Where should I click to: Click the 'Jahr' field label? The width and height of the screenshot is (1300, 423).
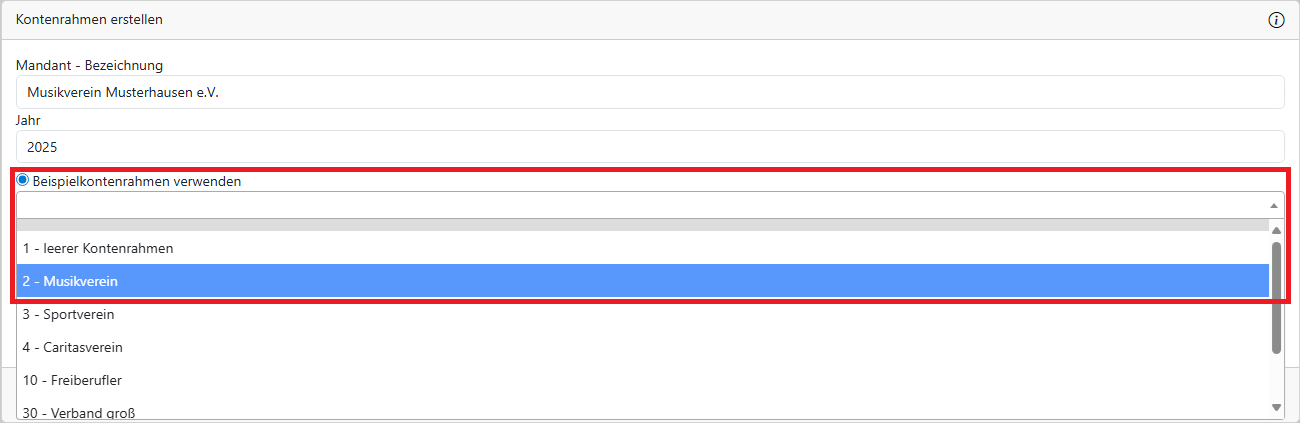29,120
